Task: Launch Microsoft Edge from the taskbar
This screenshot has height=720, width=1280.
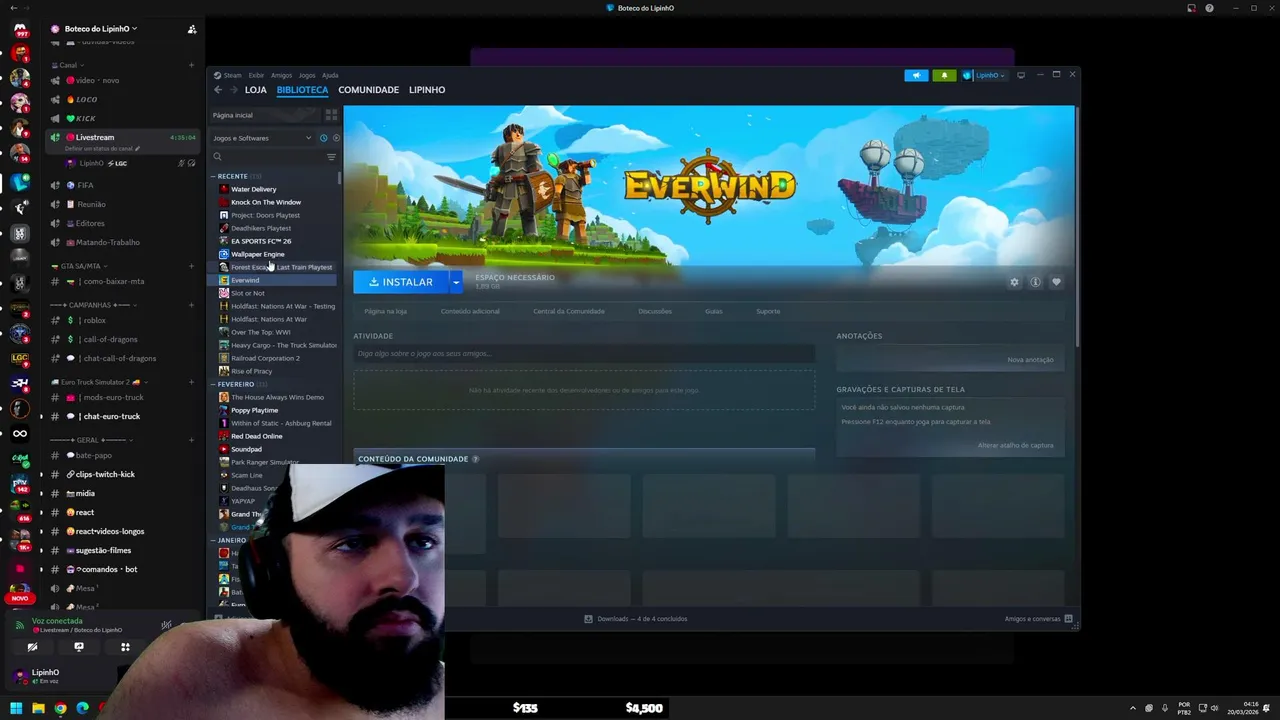Action: coord(82,708)
